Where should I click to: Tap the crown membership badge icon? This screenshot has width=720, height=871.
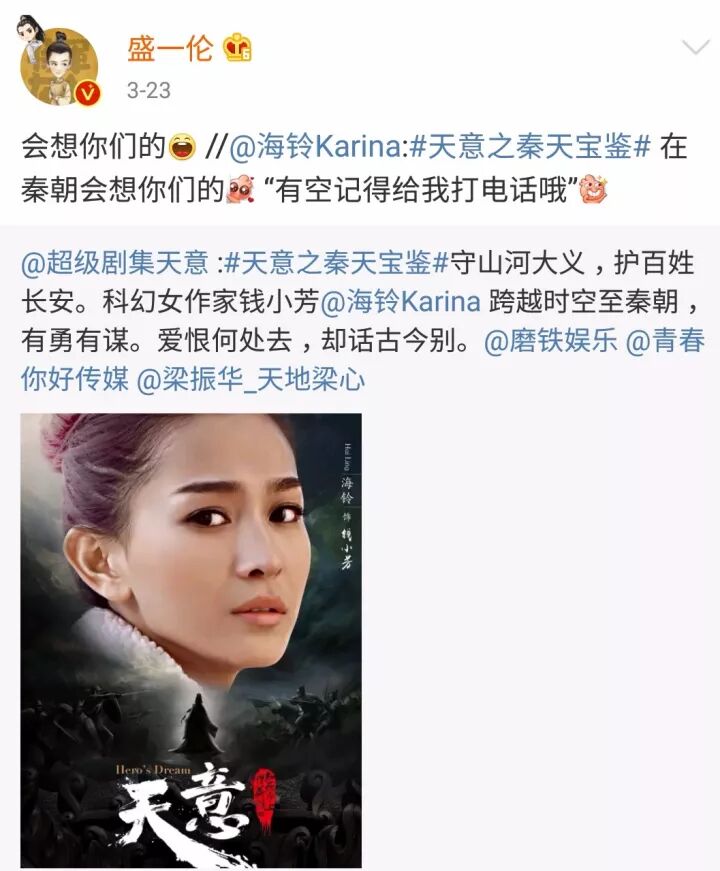pos(238,48)
